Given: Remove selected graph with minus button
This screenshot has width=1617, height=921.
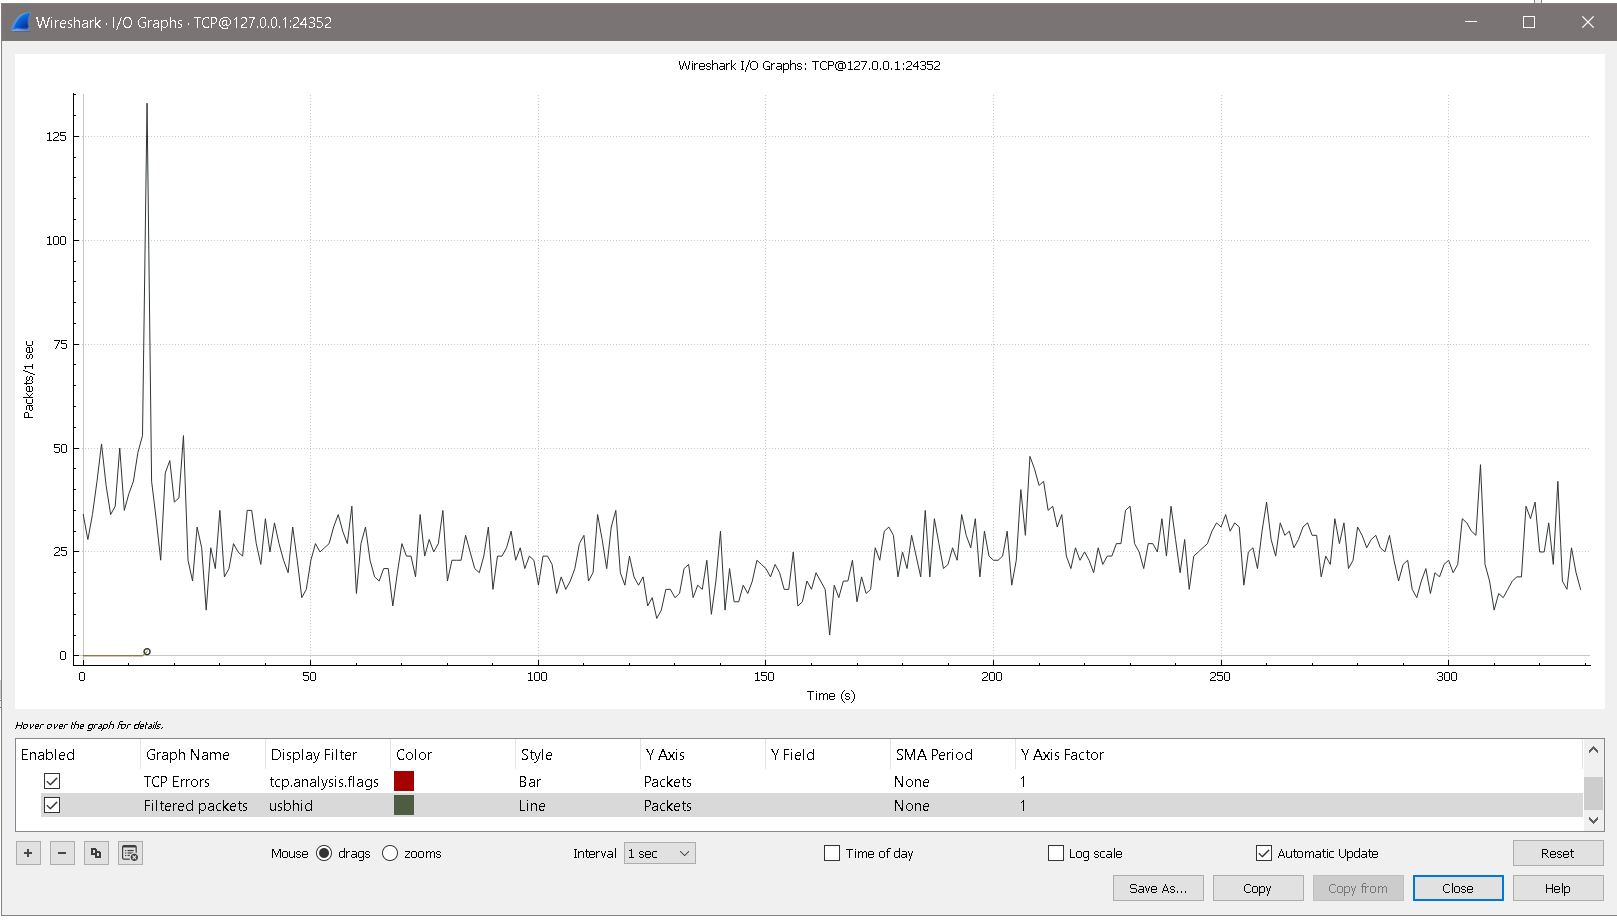Looking at the screenshot, I should [x=62, y=853].
